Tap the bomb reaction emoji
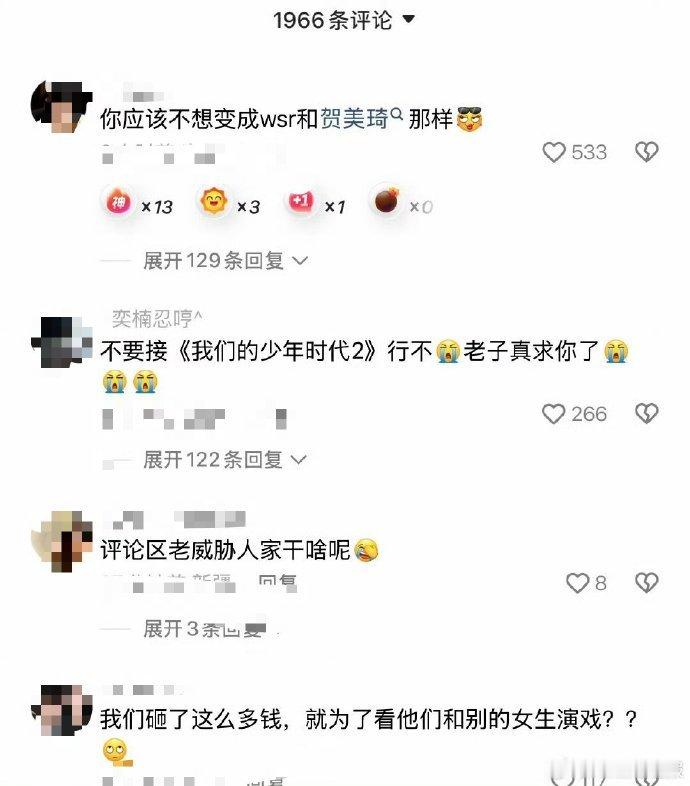 387,202
